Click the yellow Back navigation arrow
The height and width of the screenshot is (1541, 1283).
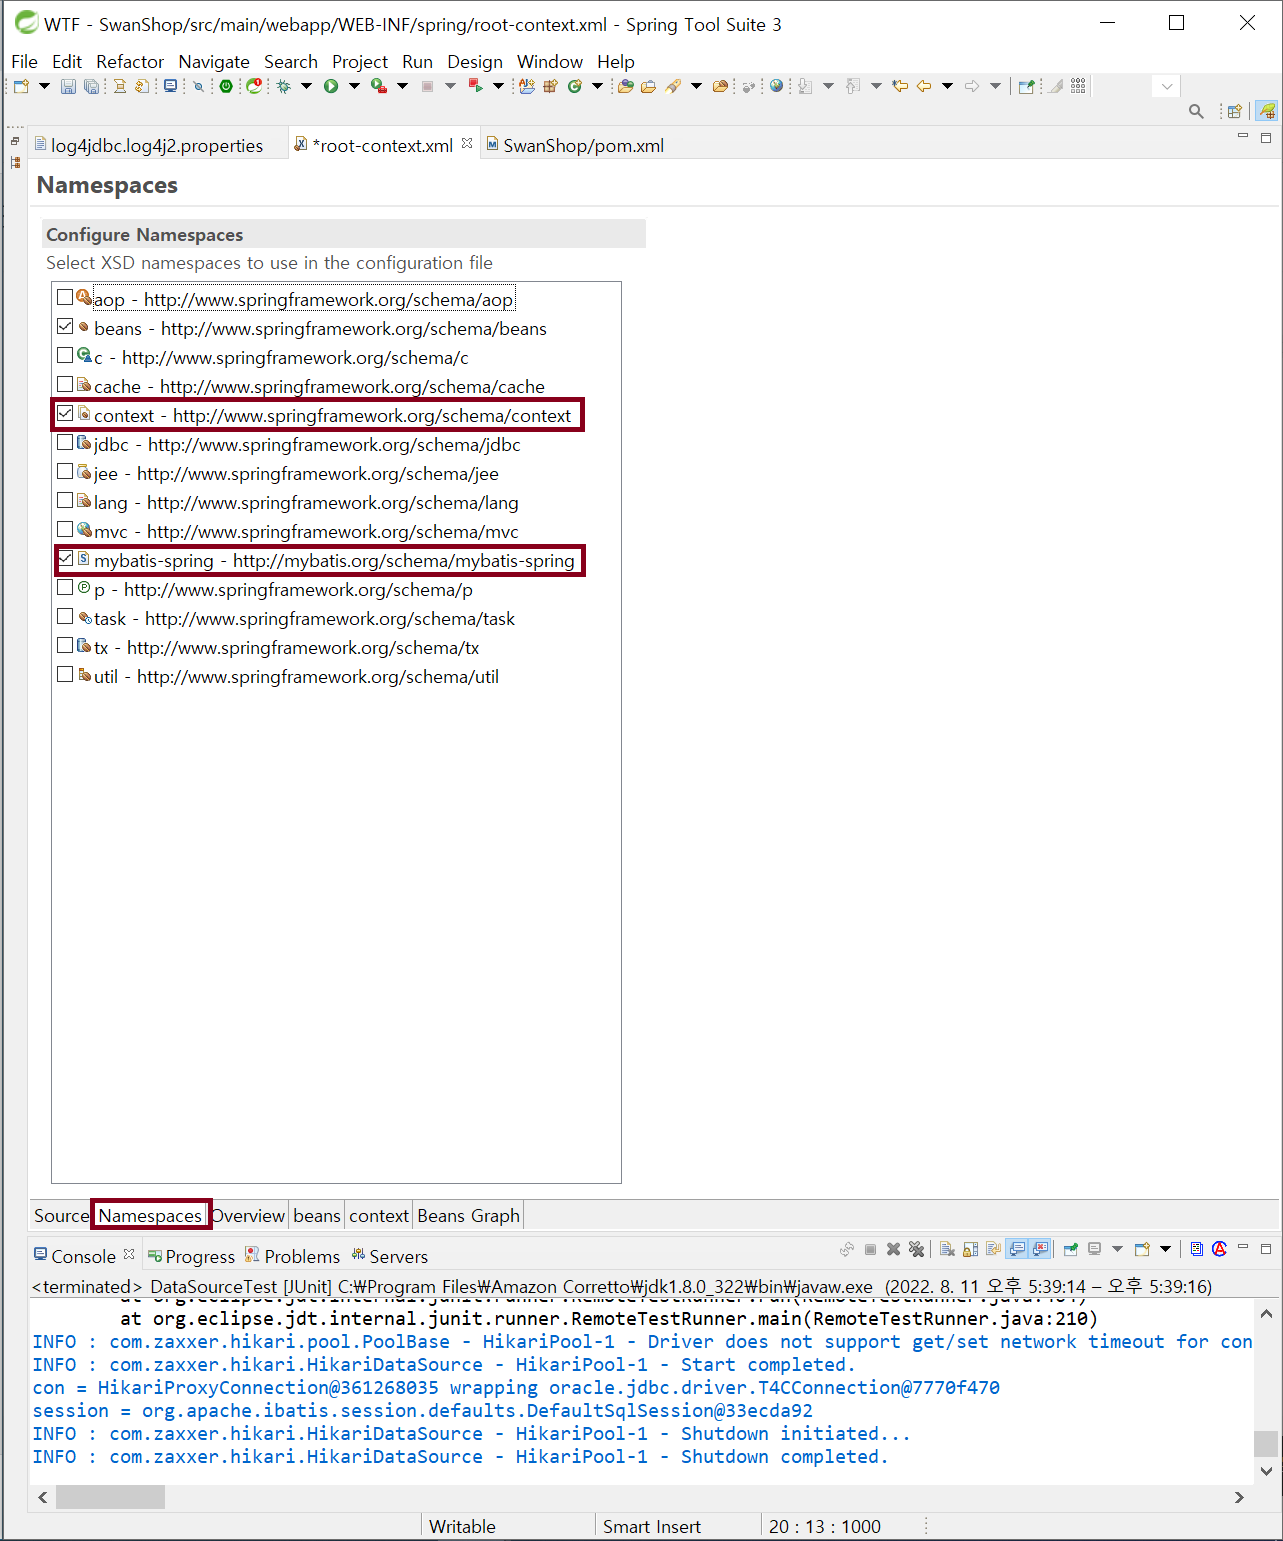(924, 86)
